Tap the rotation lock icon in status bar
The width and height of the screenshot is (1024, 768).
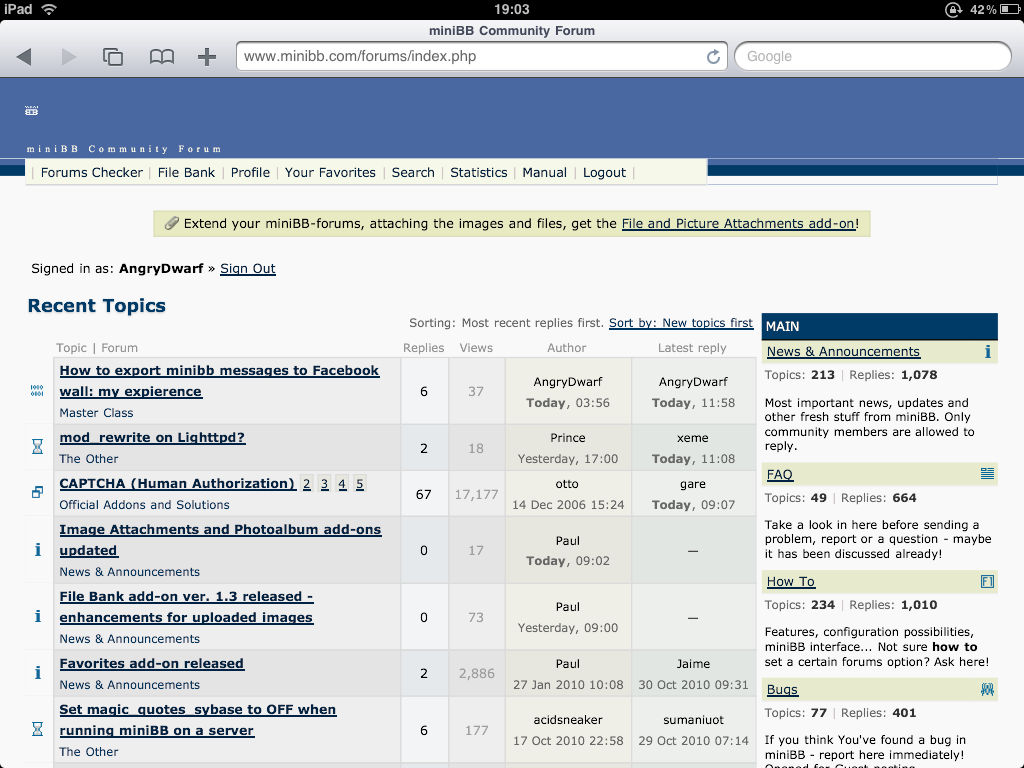[953, 9]
